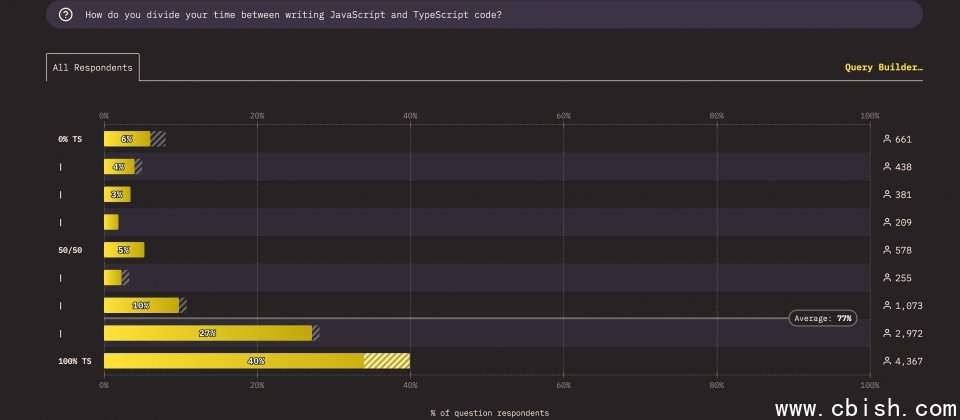Select the All Respondents tab
960x420 pixels.
tap(92, 68)
